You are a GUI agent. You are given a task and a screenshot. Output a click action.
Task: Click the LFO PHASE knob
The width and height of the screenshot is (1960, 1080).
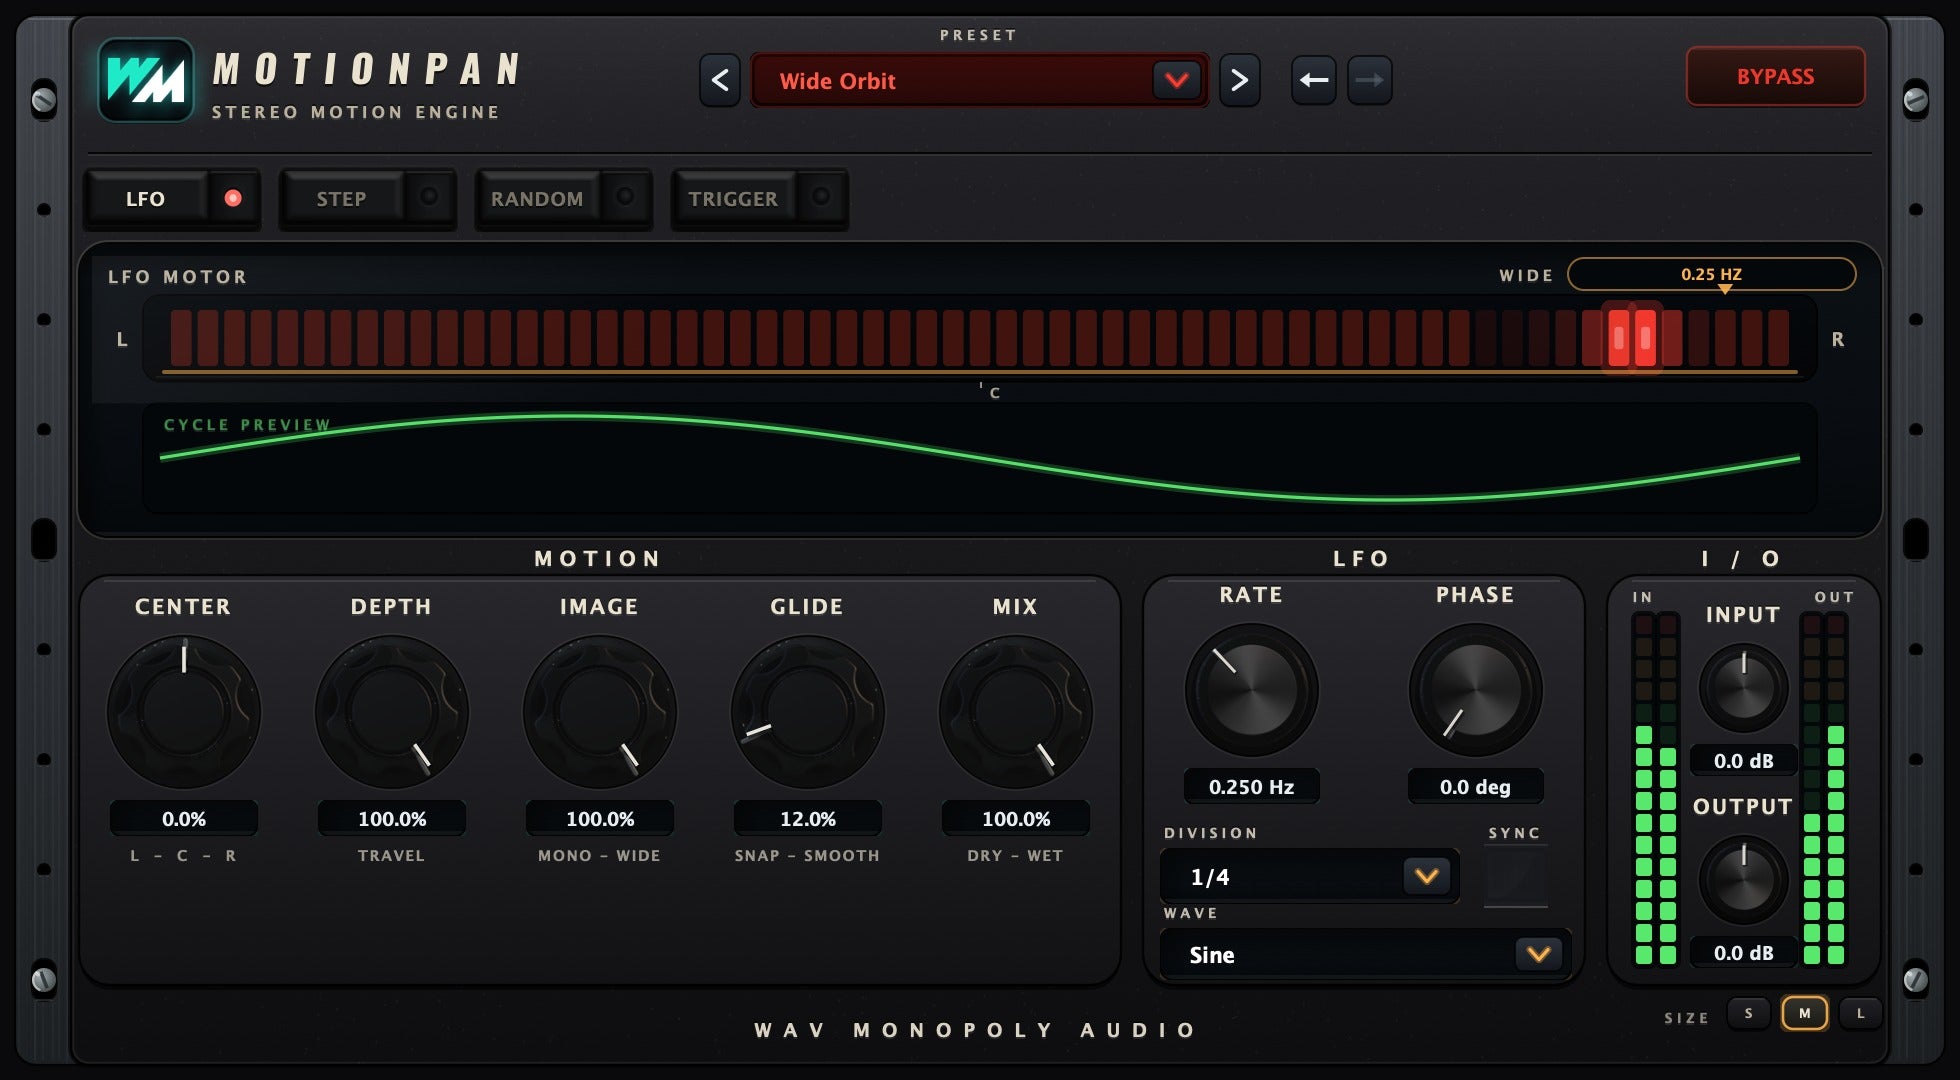(x=1476, y=690)
